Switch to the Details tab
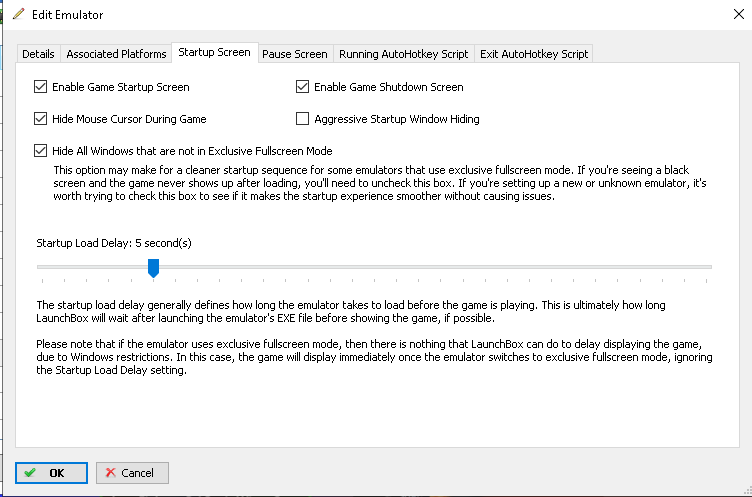The height and width of the screenshot is (497, 752). [x=38, y=54]
